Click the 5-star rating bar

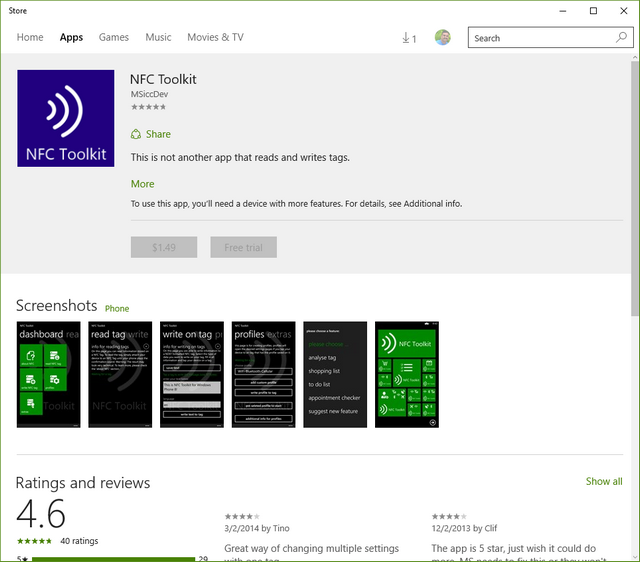pyautogui.click(x=113, y=559)
